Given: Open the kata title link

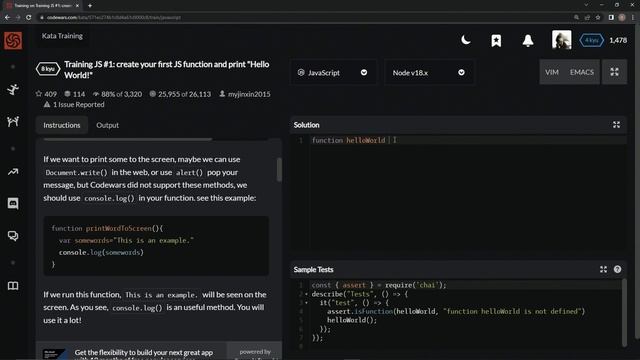Looking at the screenshot, I should coord(167,69).
